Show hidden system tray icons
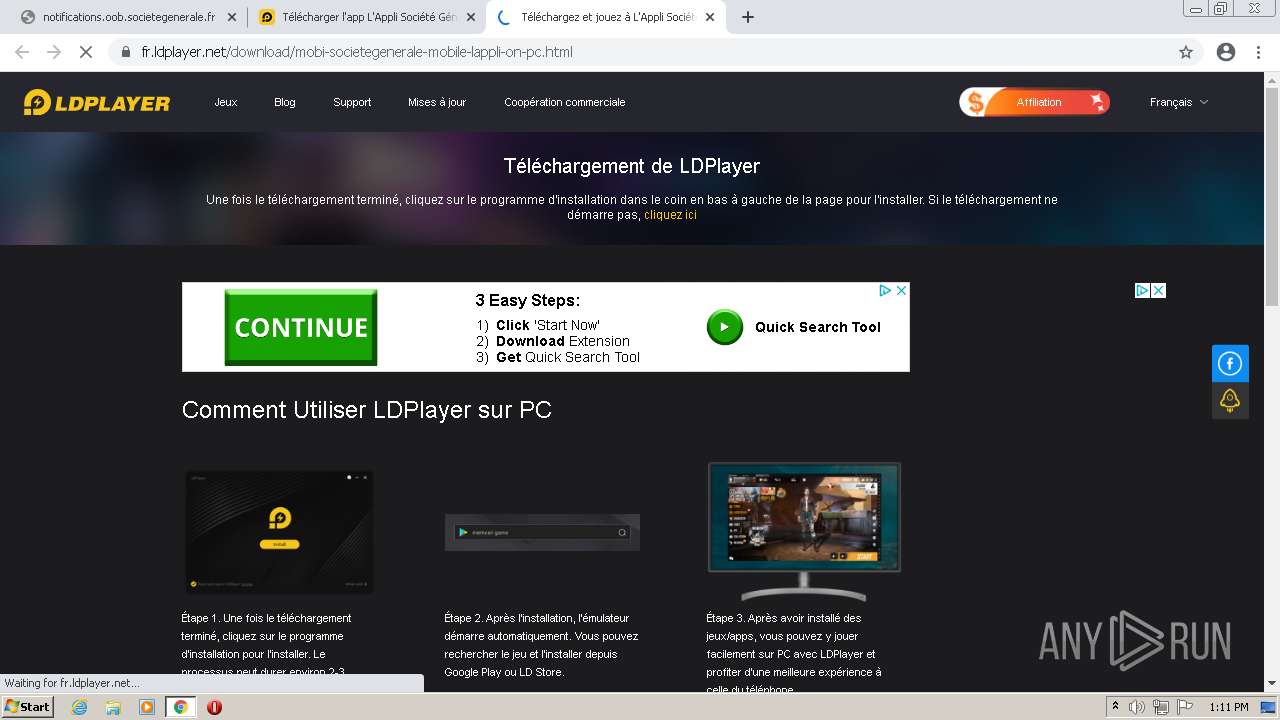 click(1115, 707)
